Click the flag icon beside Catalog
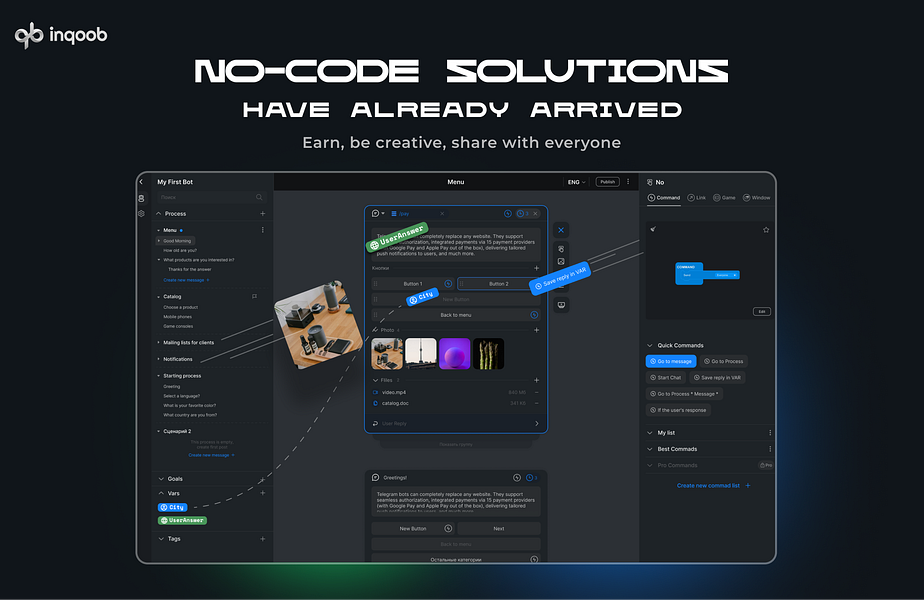The width and height of the screenshot is (924, 600). coord(255,296)
